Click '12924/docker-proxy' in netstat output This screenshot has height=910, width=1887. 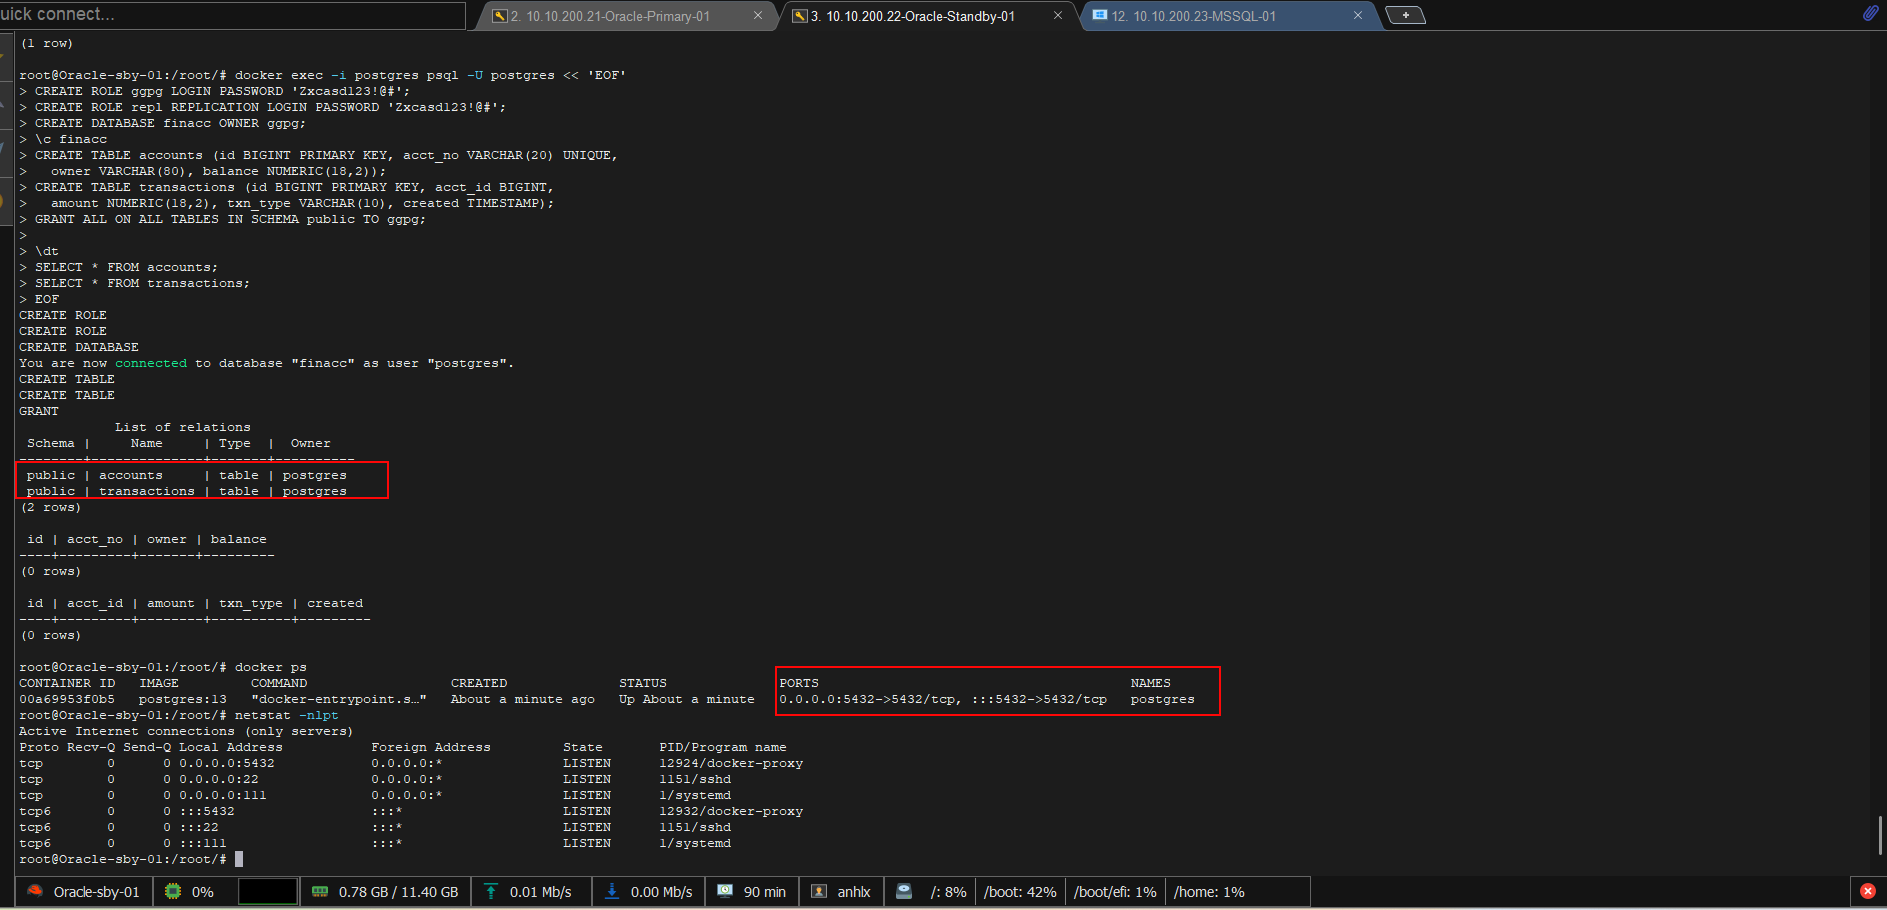click(731, 763)
